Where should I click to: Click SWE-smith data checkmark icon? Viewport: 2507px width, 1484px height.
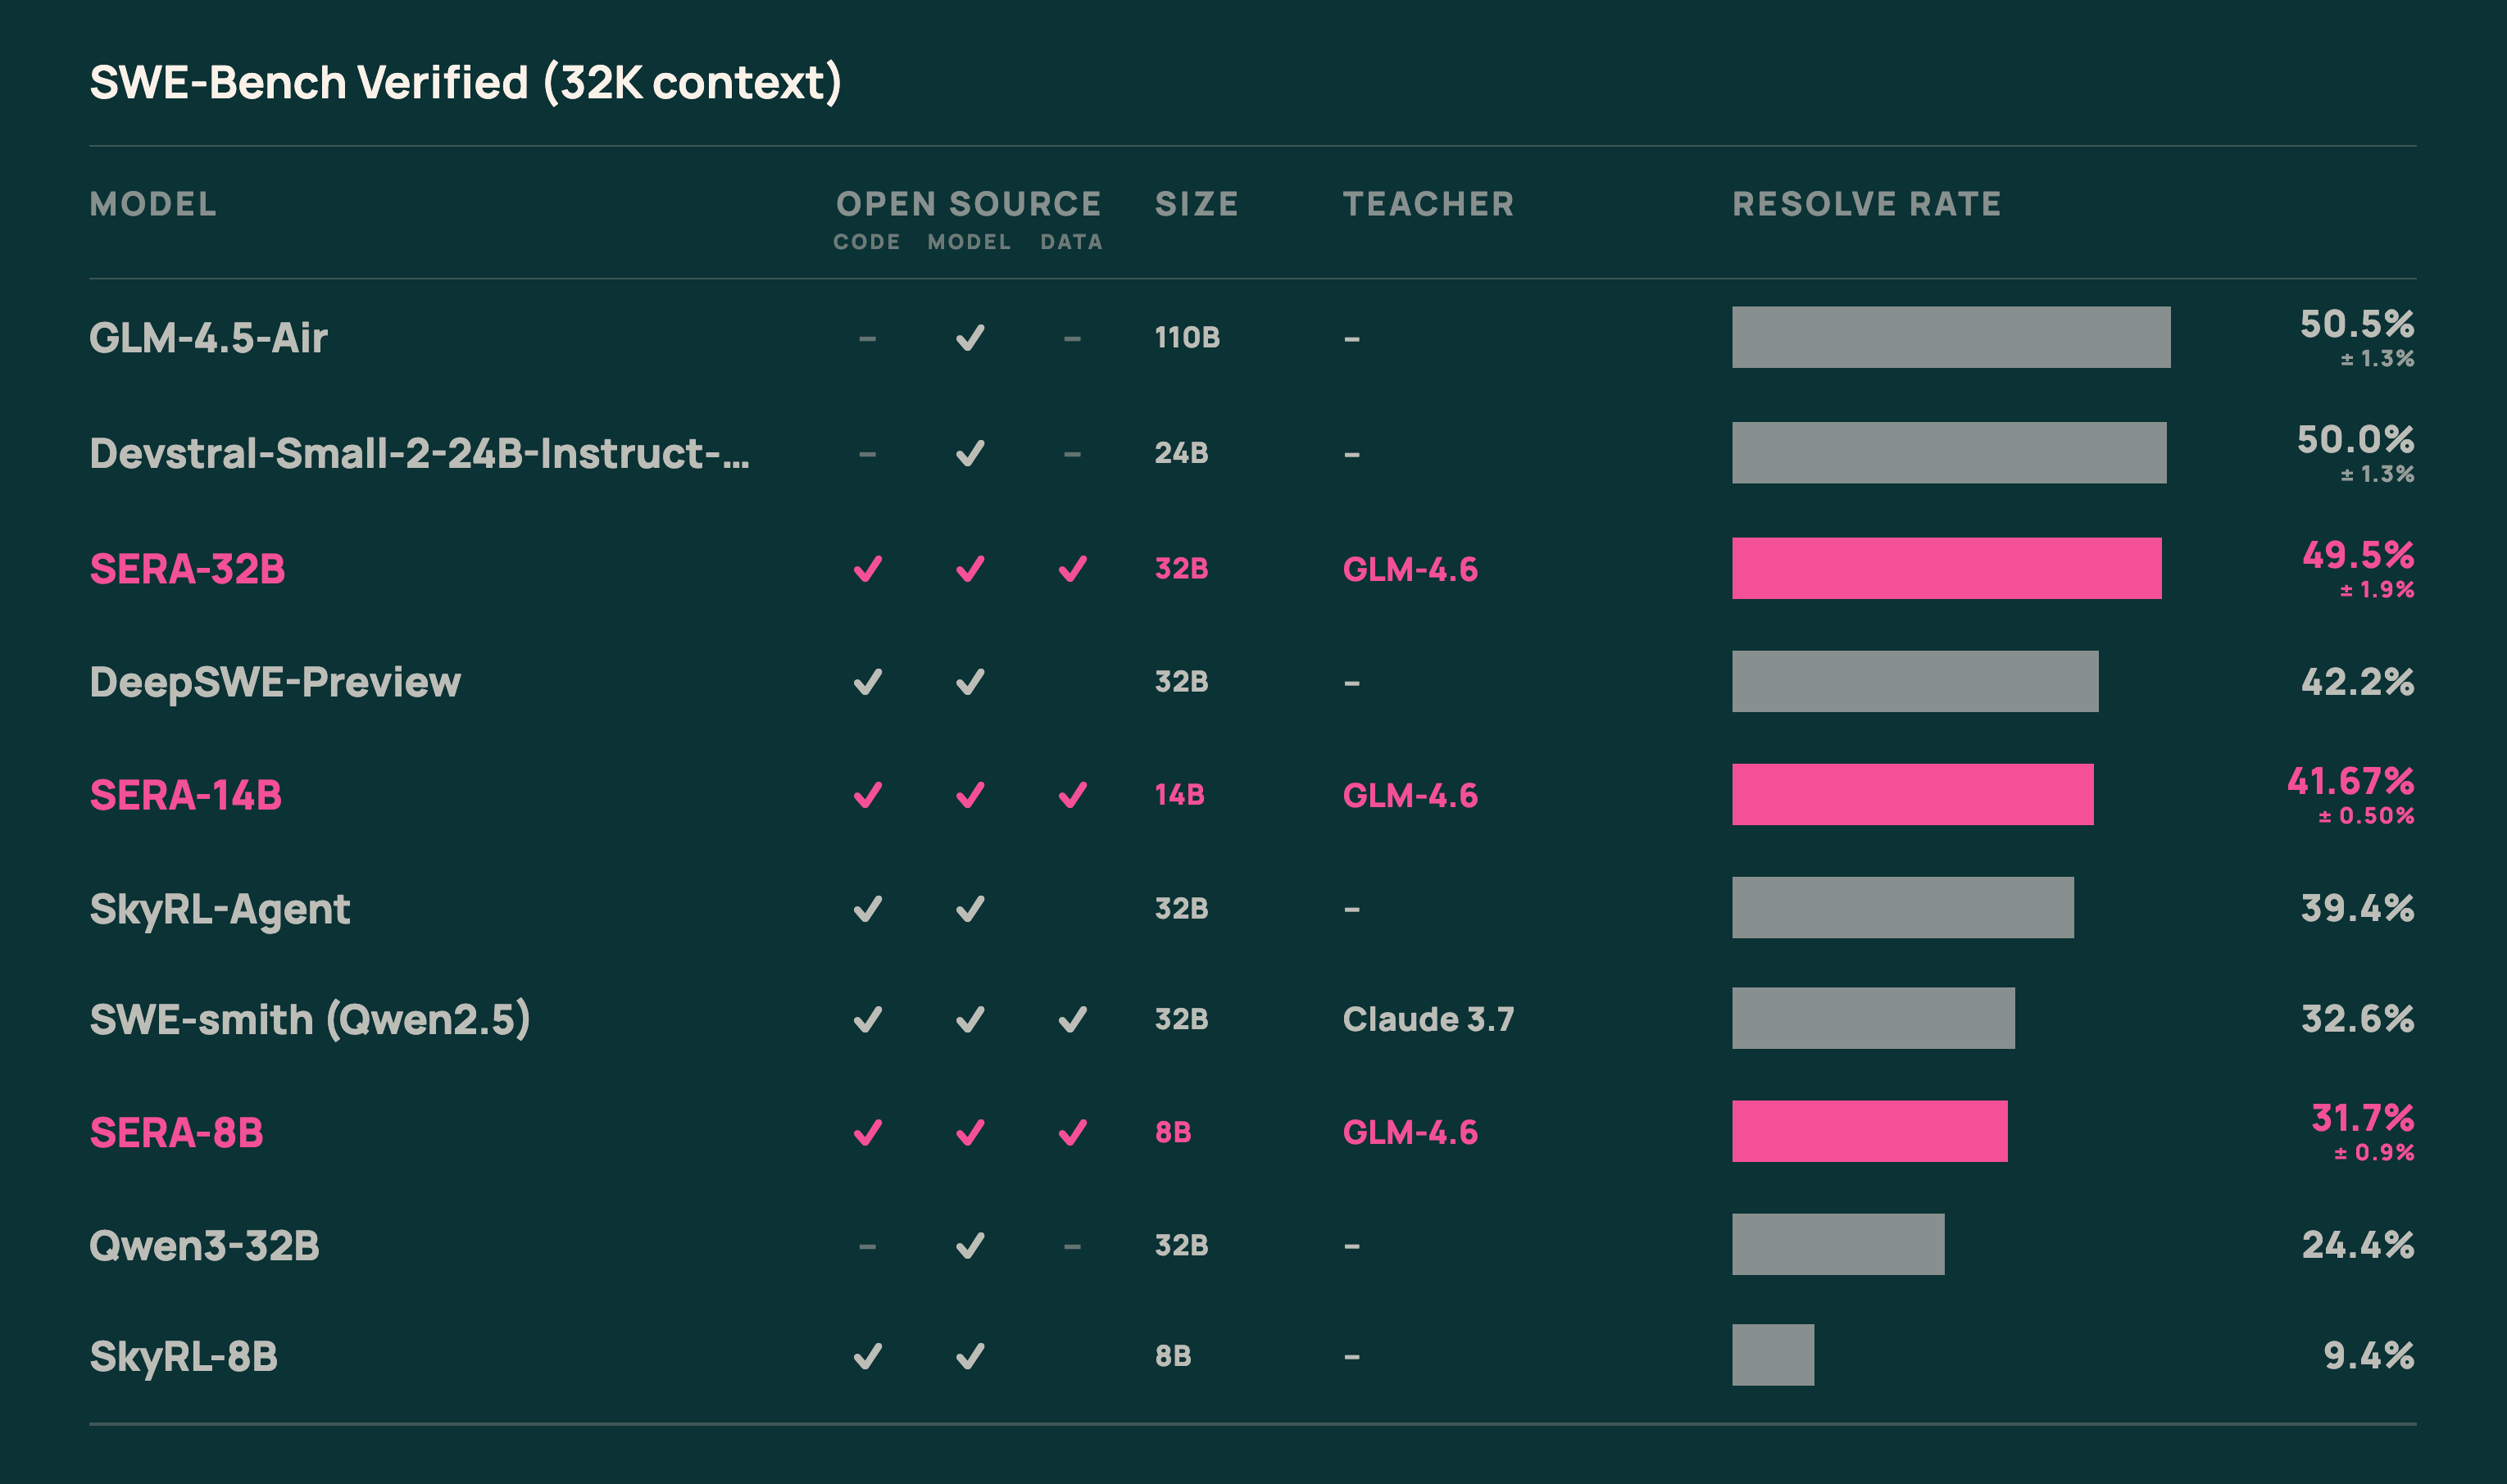point(1072,1019)
